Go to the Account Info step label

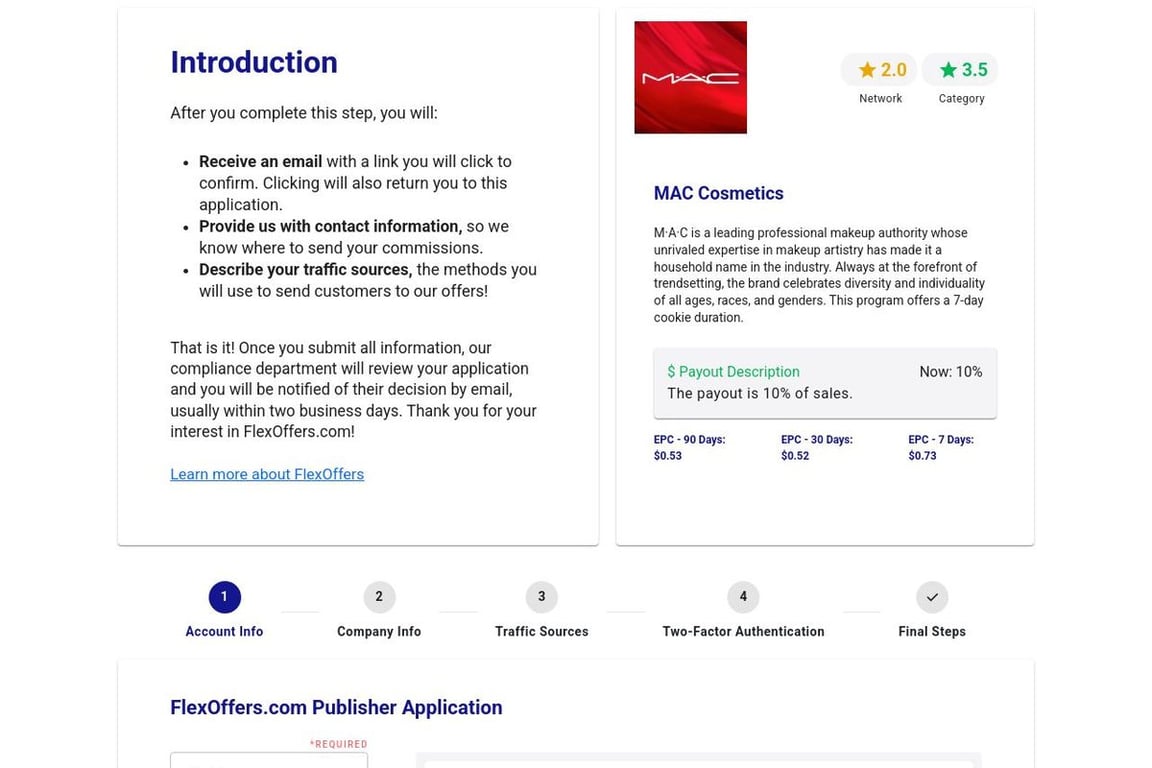pyautogui.click(x=224, y=631)
